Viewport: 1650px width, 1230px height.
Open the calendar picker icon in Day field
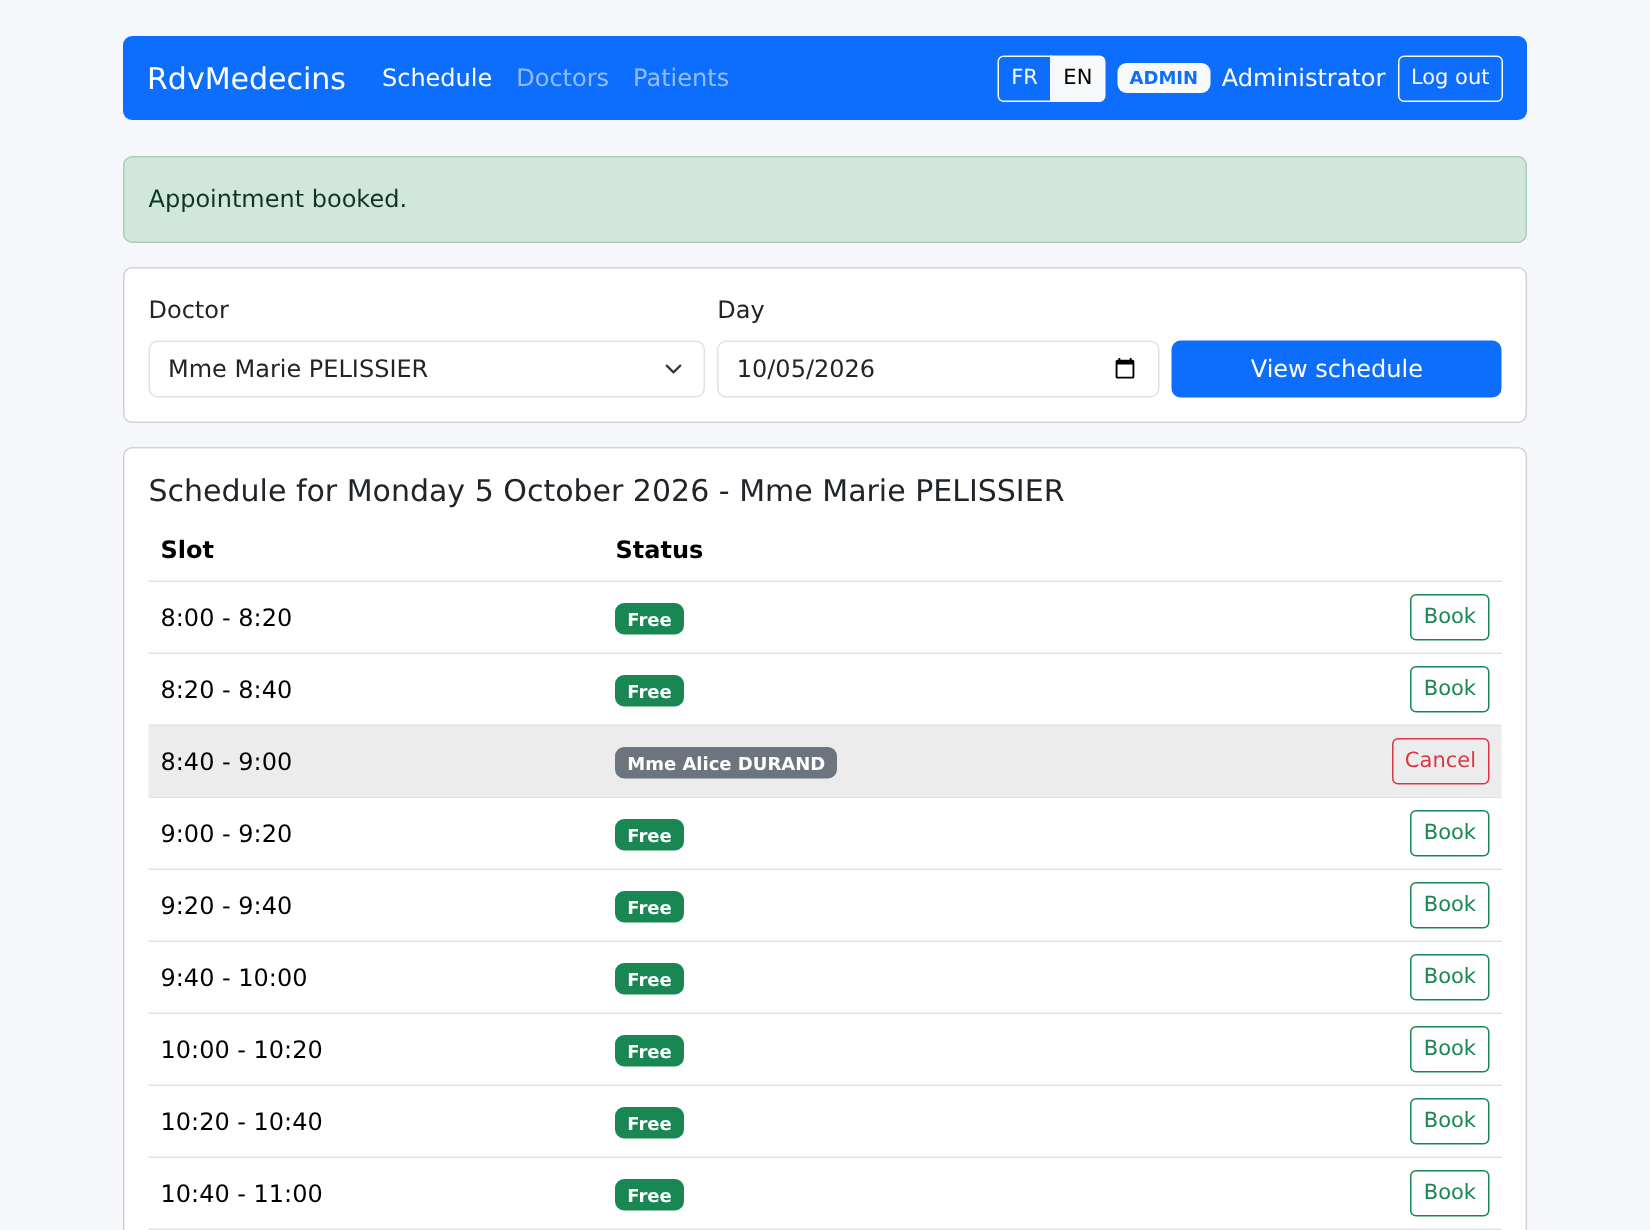(1125, 369)
